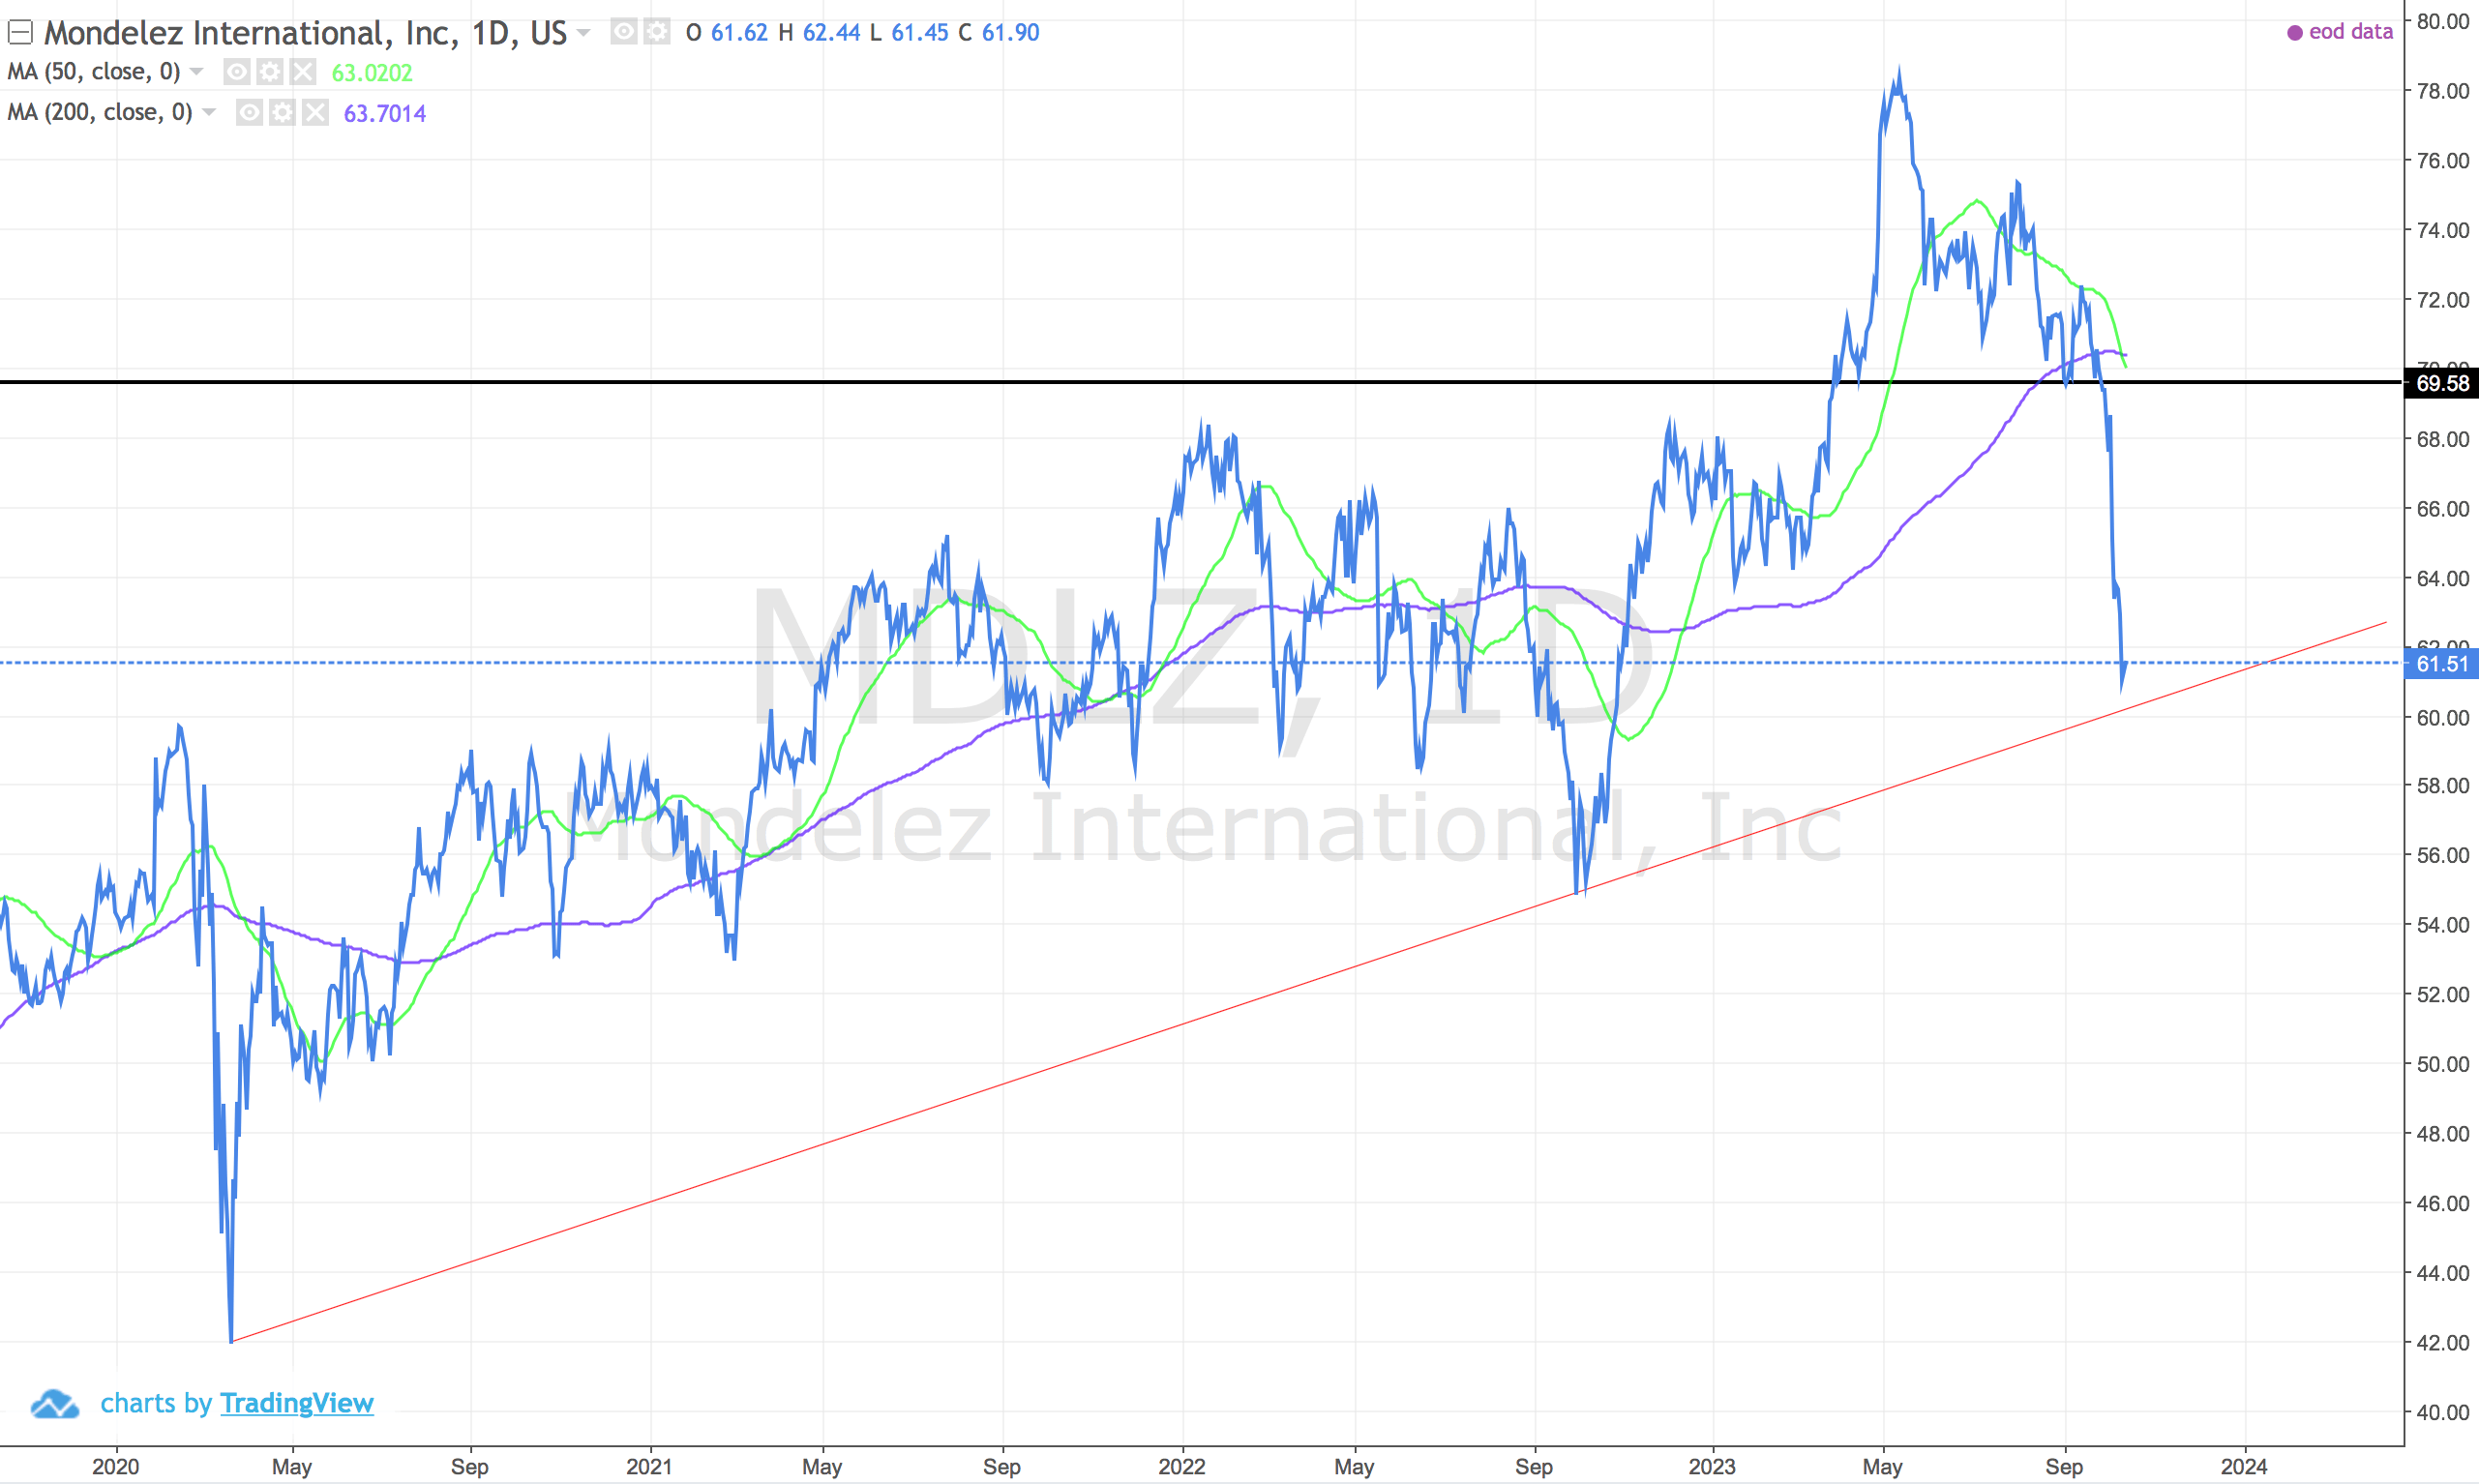This screenshot has height=1484, width=2479.
Task: Click the MA 200 value 63.7014
Action: tap(385, 113)
